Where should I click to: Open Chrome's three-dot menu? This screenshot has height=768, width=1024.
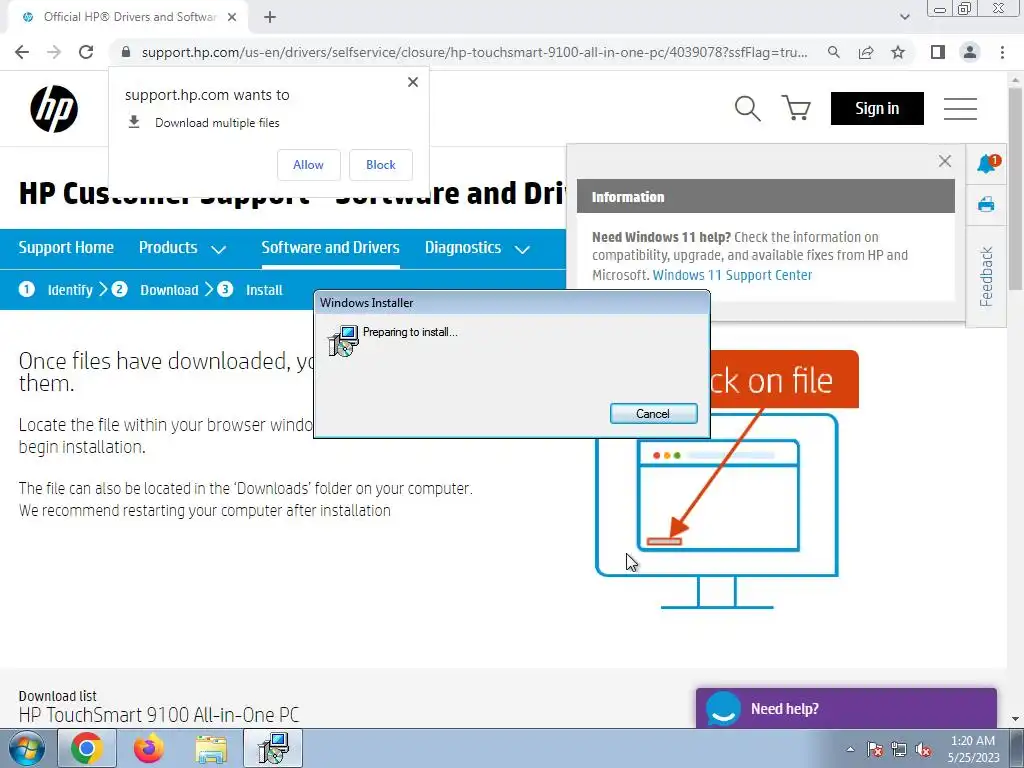(x=1002, y=52)
